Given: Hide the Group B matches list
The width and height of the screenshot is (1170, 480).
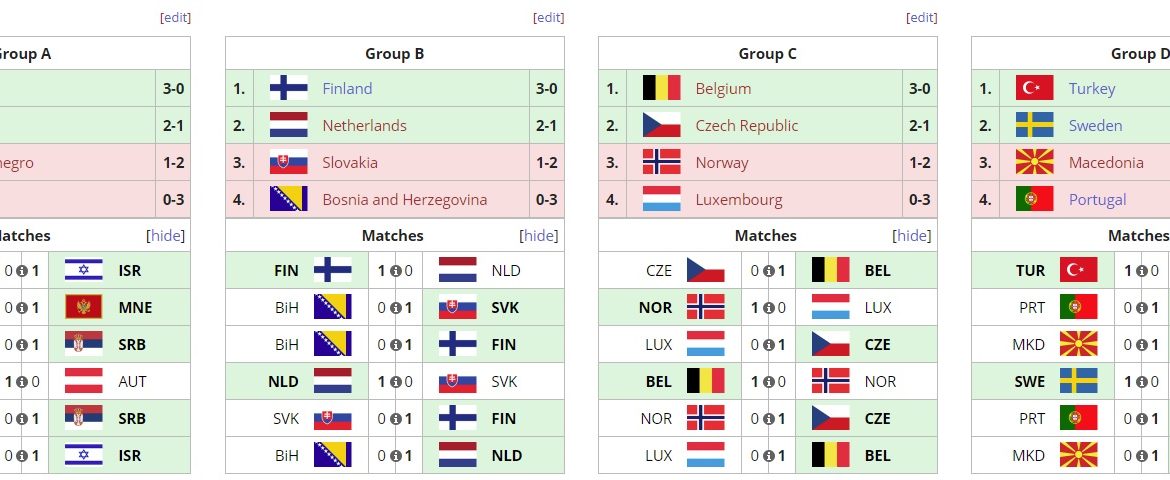Looking at the screenshot, I should (539, 236).
